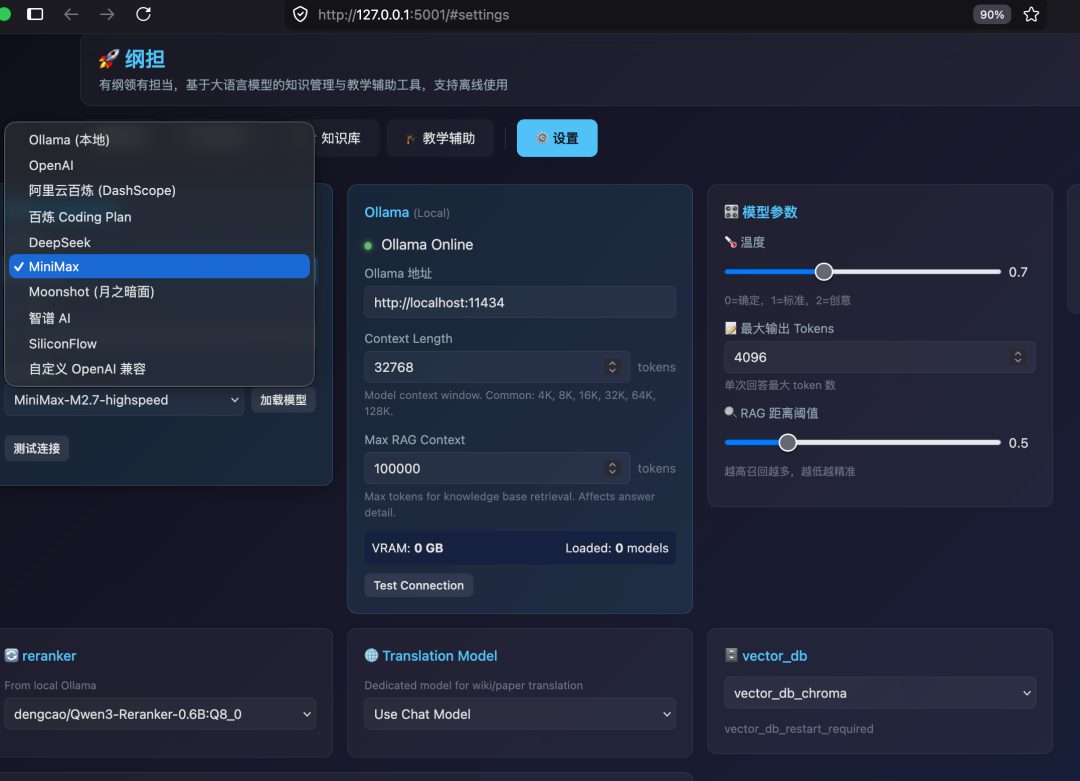Click the vector_db_restart_required text
This screenshot has height=781, width=1080.
pos(798,729)
